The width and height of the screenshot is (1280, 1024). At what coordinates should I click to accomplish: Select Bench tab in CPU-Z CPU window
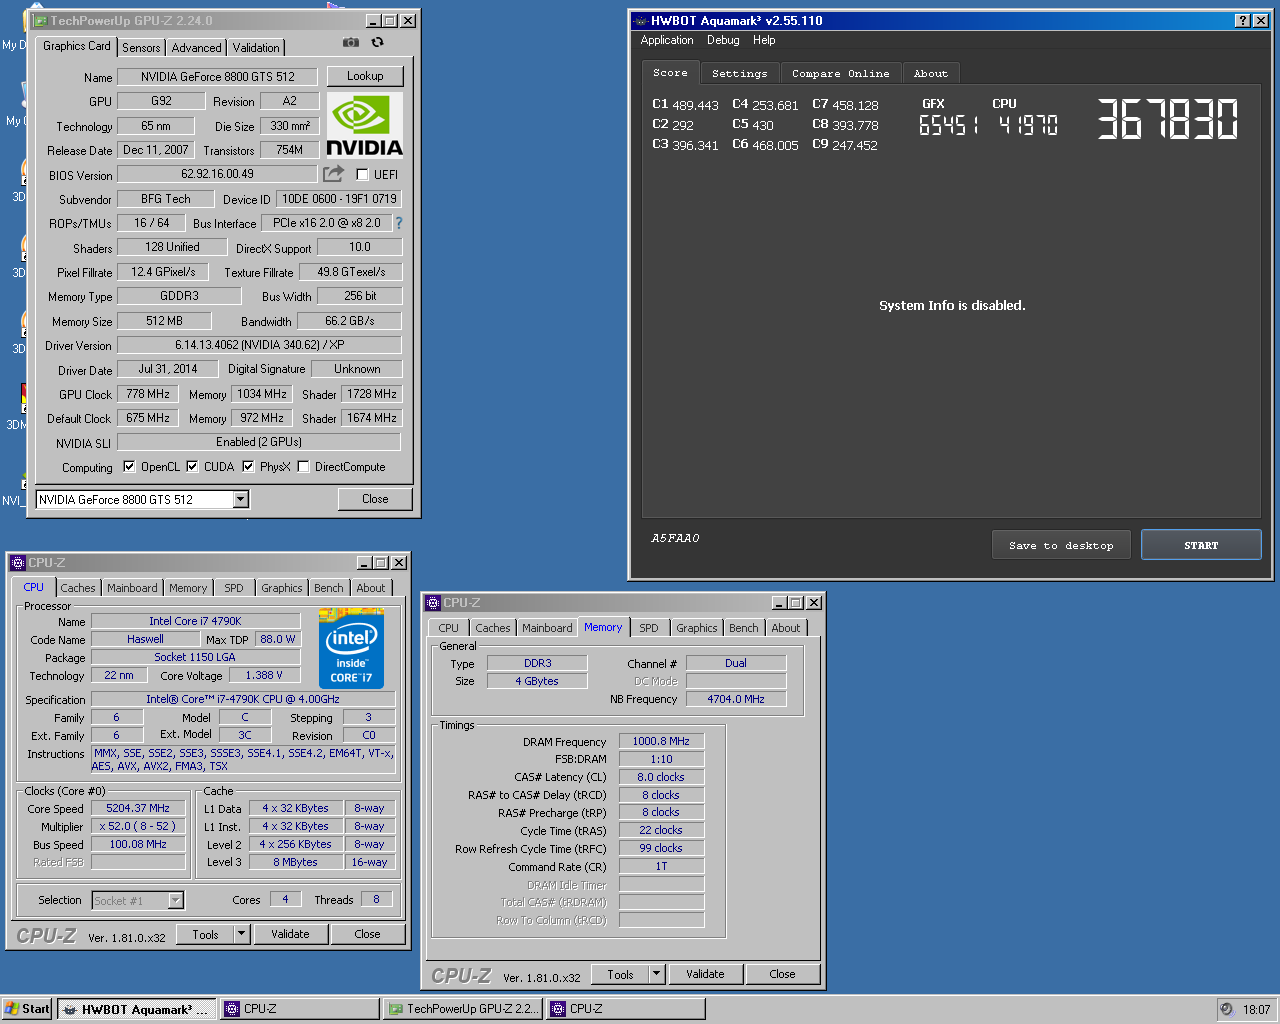(x=328, y=588)
